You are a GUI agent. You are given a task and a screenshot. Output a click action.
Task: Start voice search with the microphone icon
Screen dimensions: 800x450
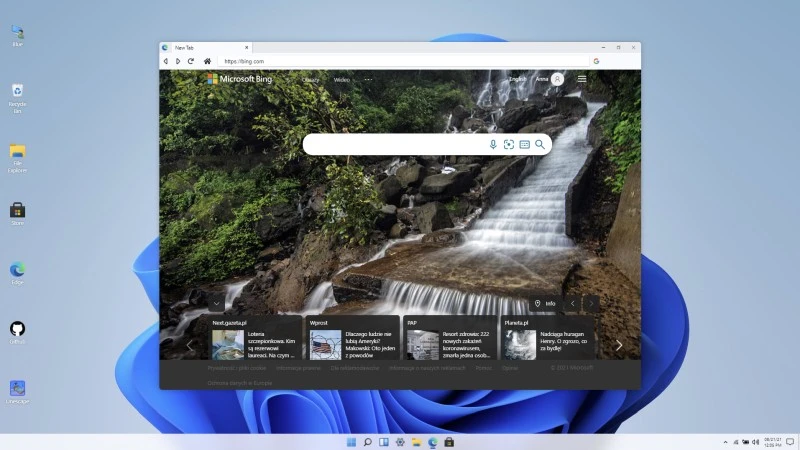(493, 144)
